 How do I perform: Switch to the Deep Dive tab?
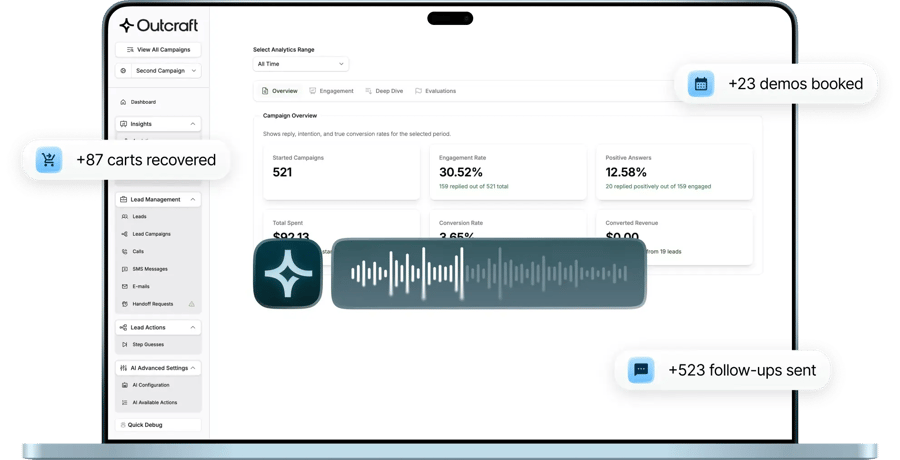384,91
